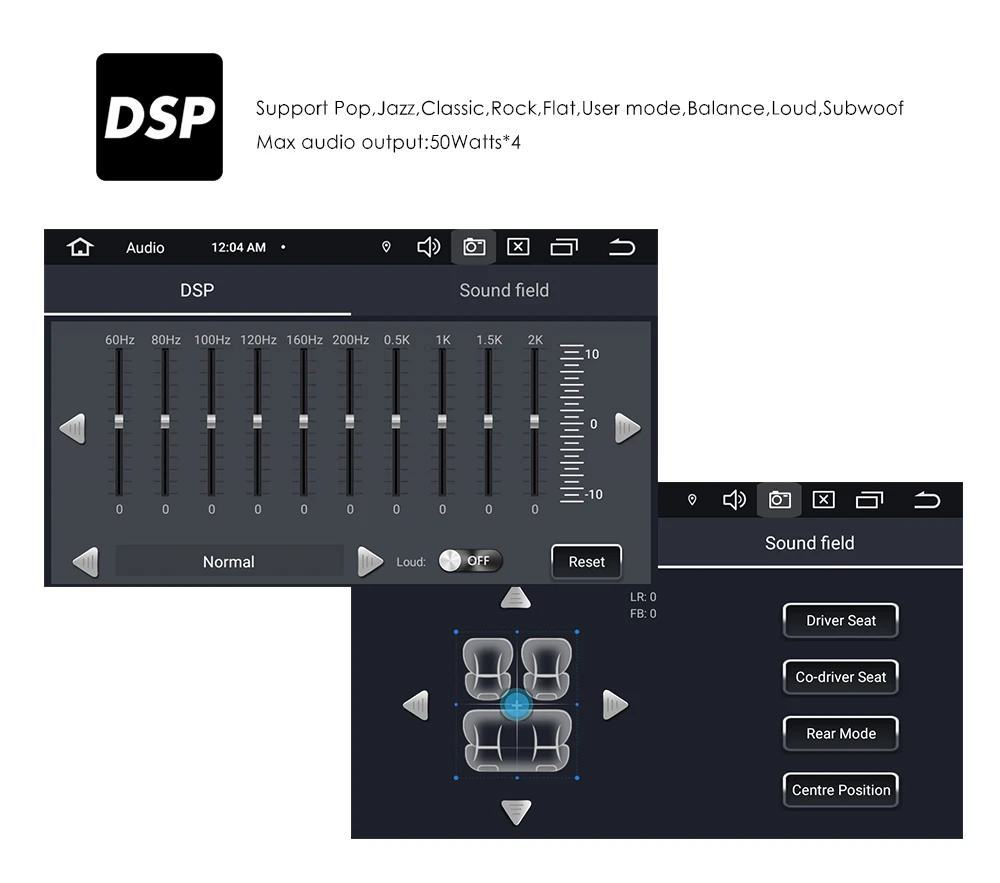The image size is (1000, 883).
Task: Click the rear bench seat image
Action: (517, 741)
